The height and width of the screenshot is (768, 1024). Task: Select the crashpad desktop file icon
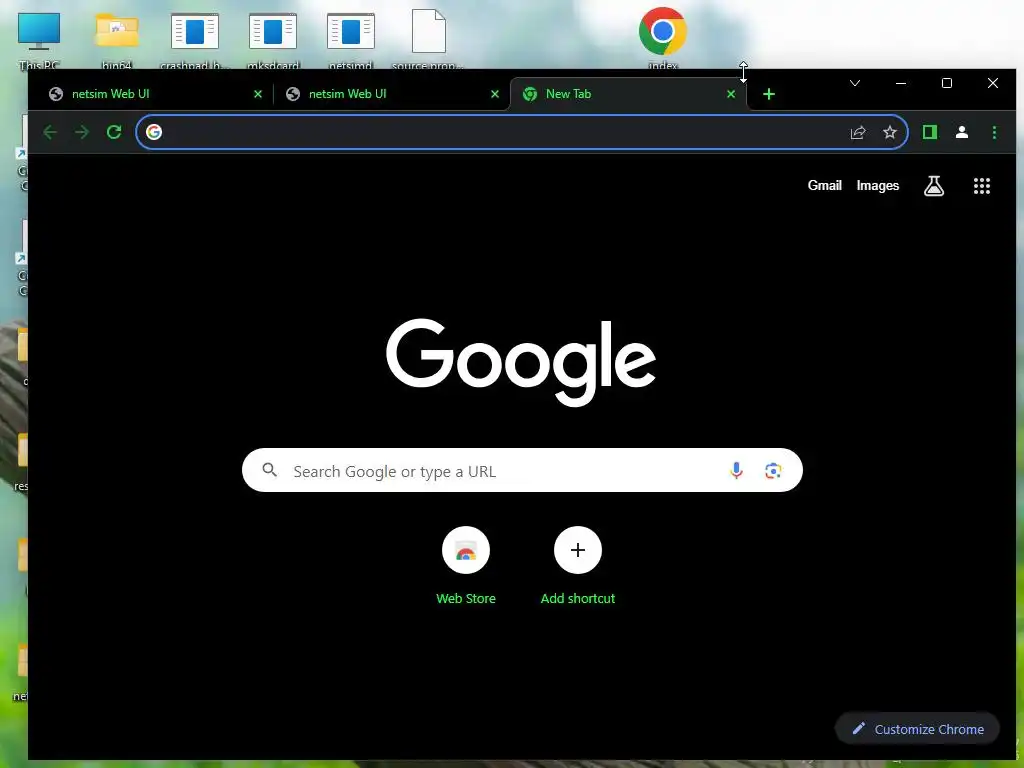(x=195, y=39)
